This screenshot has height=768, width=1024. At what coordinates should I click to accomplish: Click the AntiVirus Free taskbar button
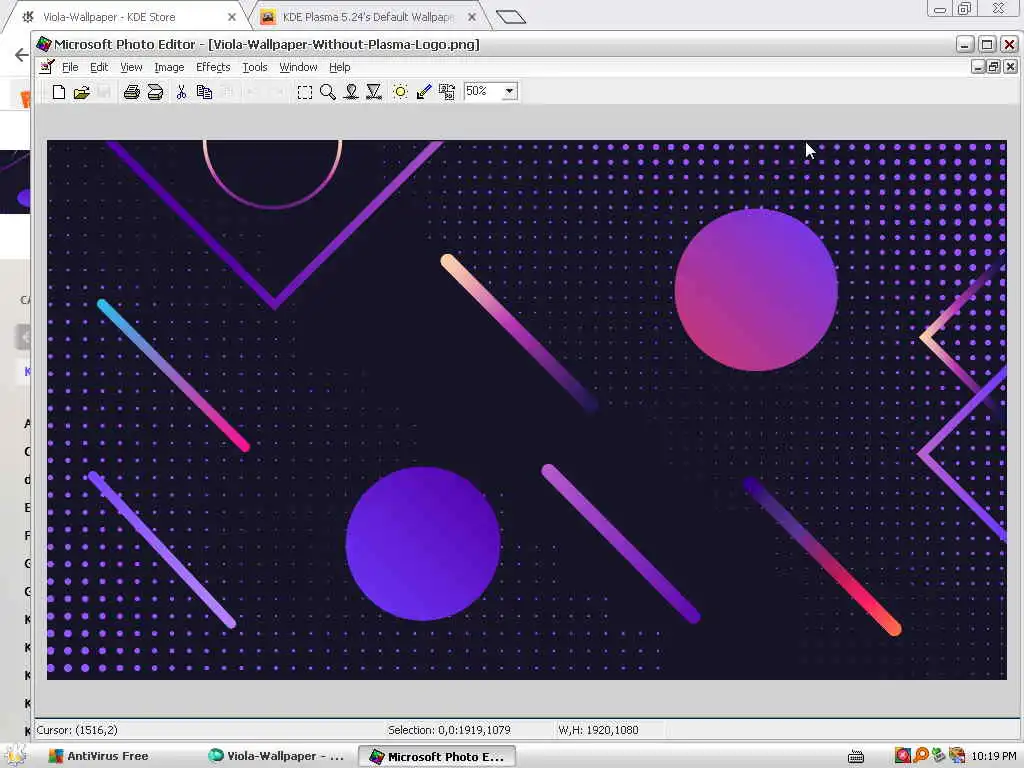tap(99, 756)
